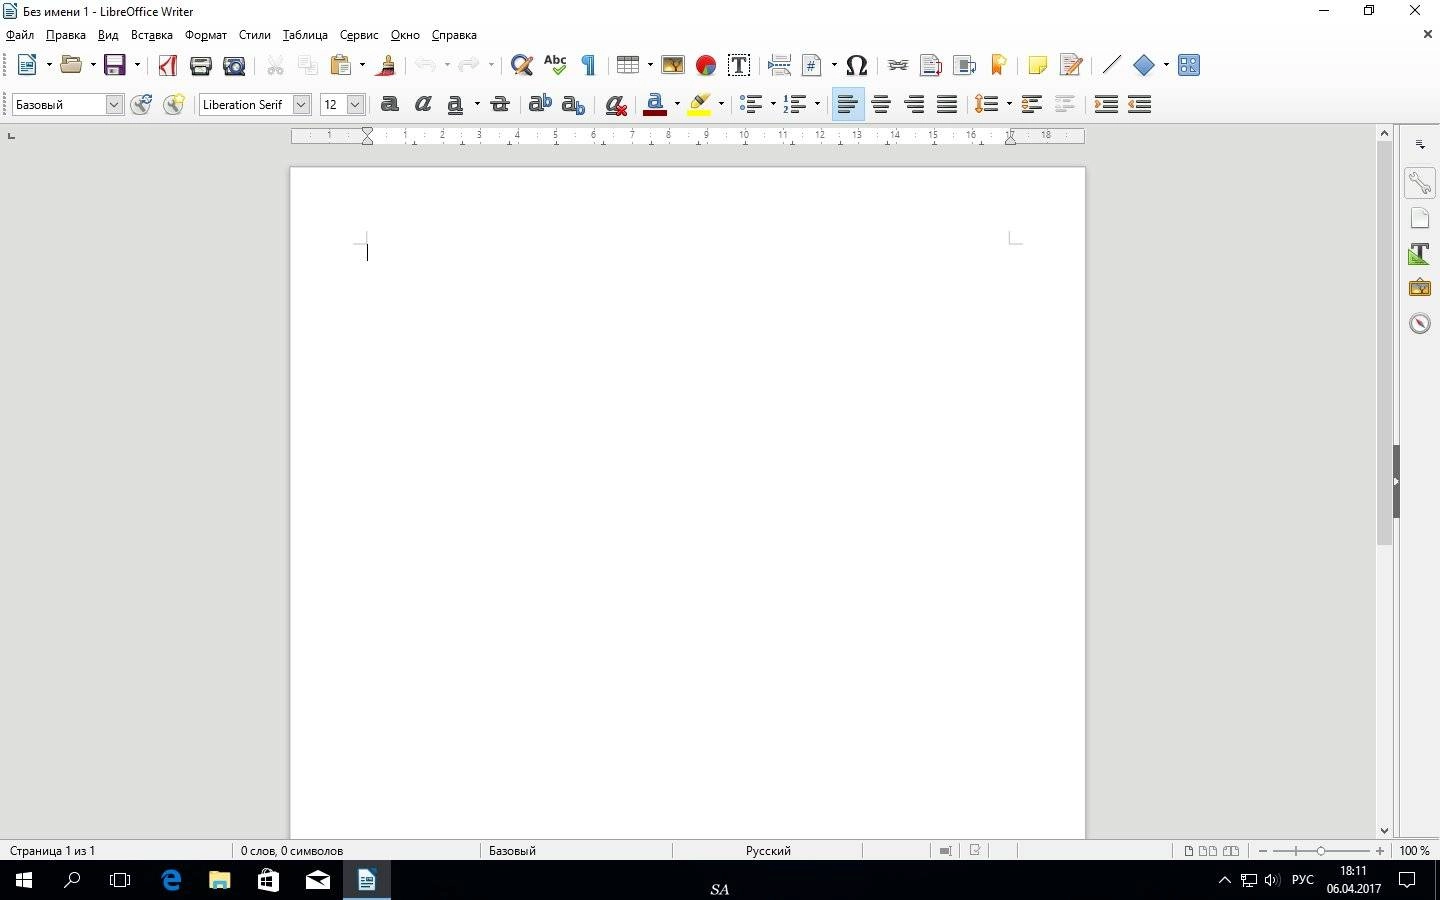The height and width of the screenshot is (900, 1440).
Task: Align paragraph right
Action: point(914,104)
